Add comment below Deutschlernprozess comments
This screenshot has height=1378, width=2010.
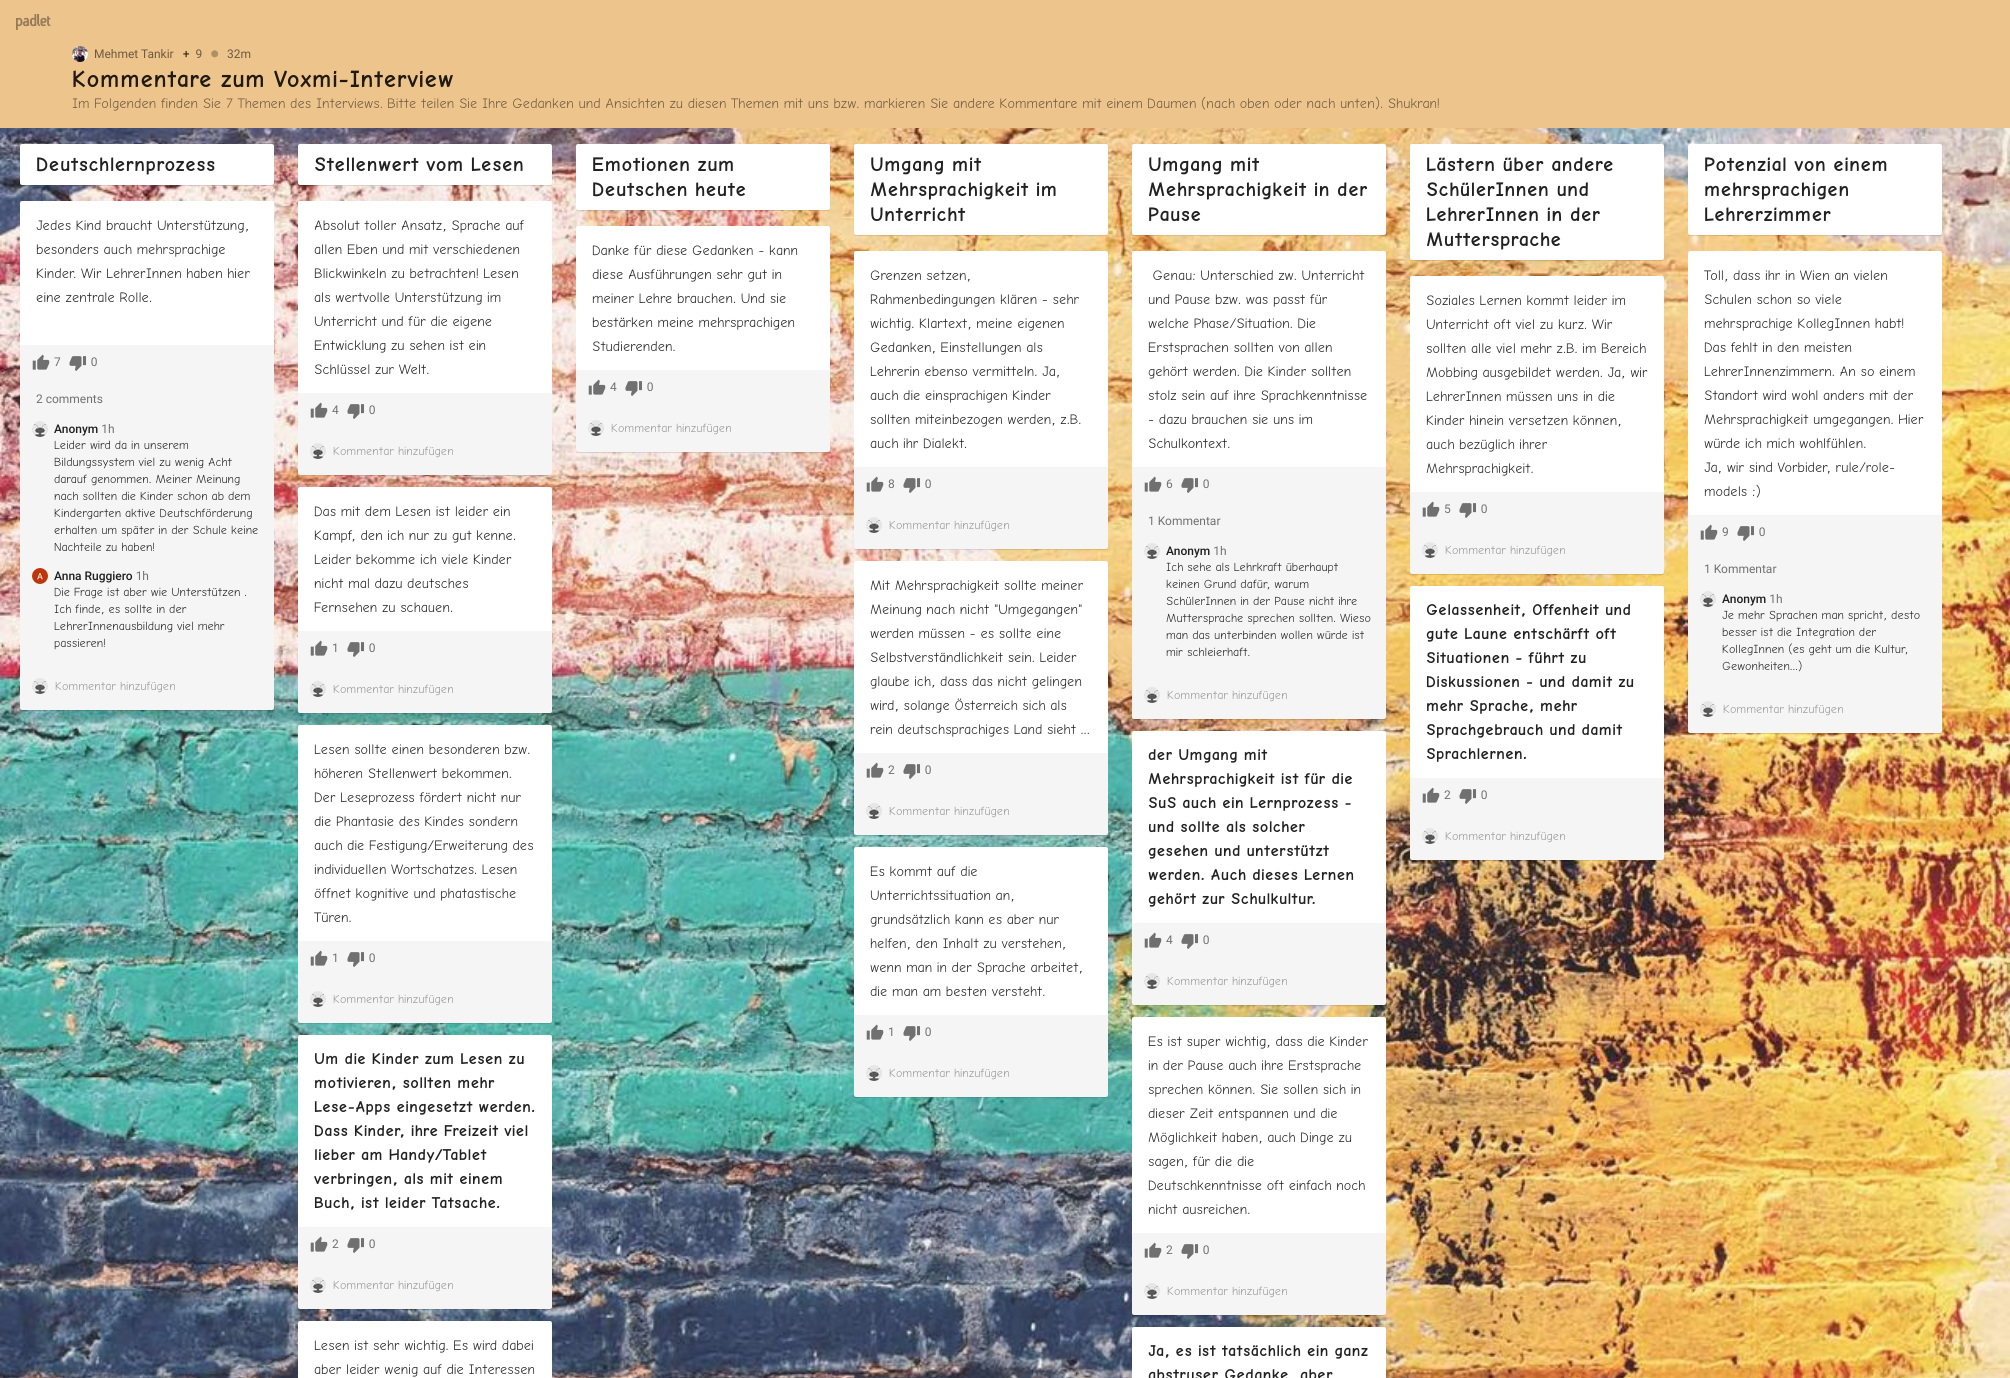point(115,686)
